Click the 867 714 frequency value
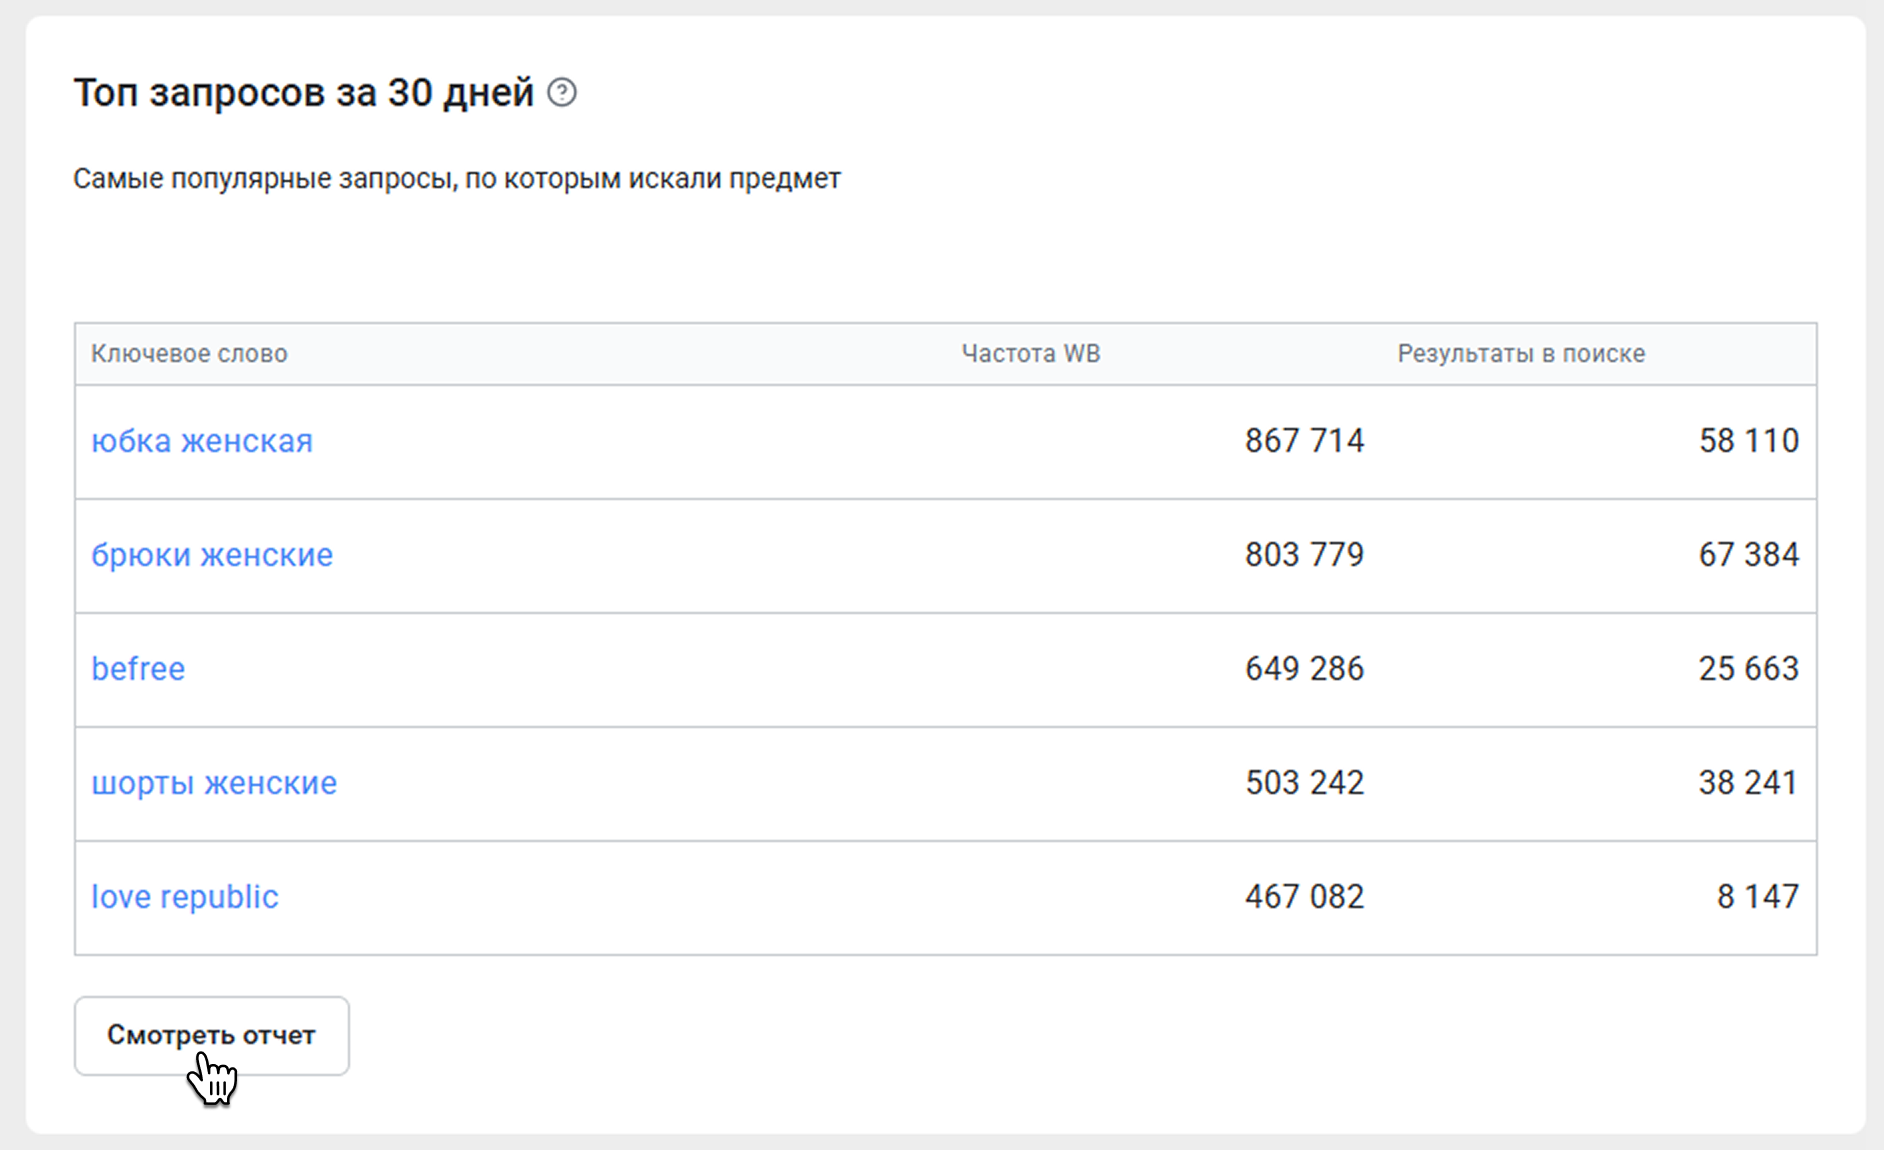Viewport: 1884px width, 1150px height. point(1304,441)
